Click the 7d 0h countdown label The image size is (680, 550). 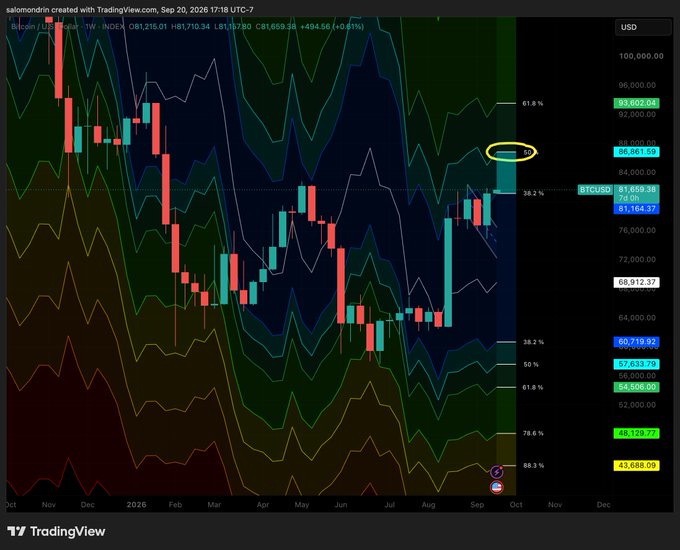628,198
